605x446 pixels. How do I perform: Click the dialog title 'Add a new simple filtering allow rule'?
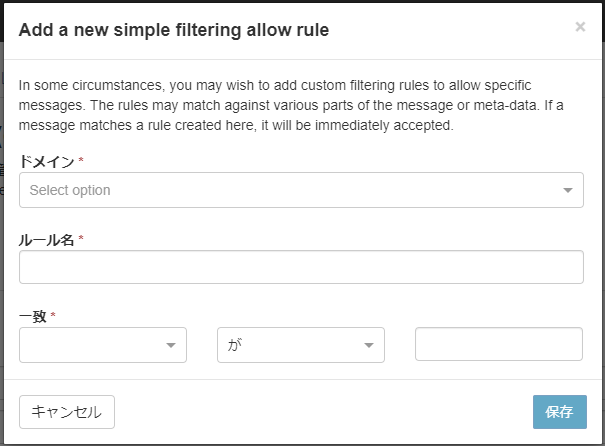174,30
